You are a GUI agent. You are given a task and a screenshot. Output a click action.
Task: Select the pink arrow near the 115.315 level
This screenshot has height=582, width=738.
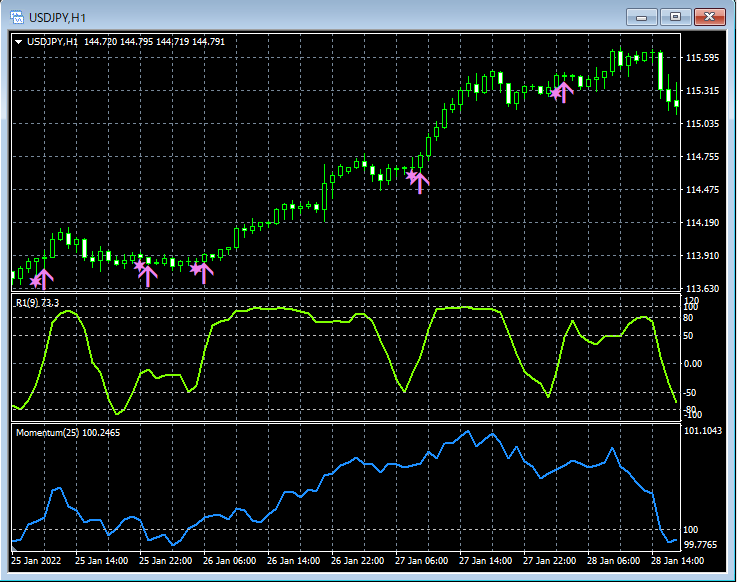coord(564,91)
